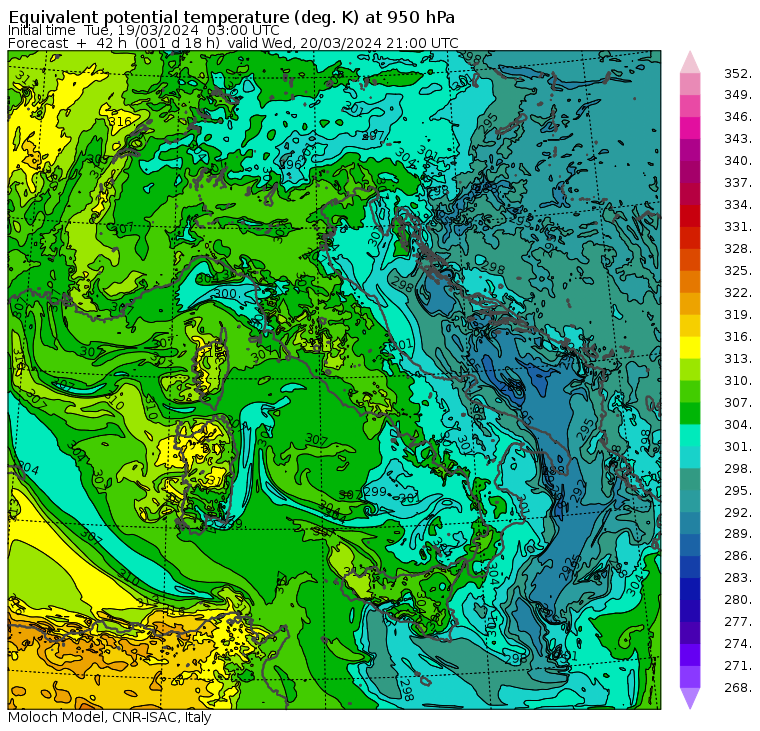Select the legend value 346.
This screenshot has height=731, width=760.
pos(738,117)
